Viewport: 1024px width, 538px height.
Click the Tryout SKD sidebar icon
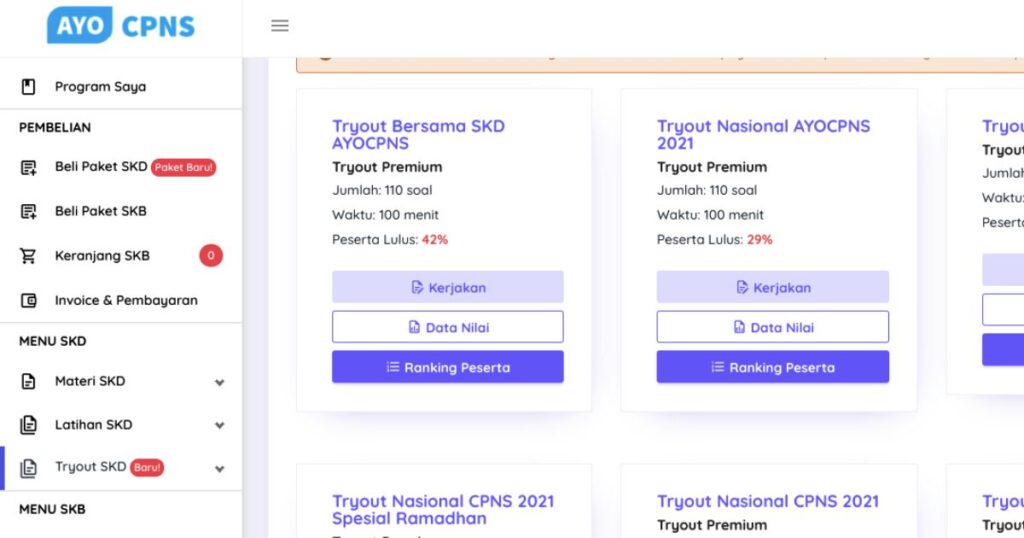tap(29, 468)
